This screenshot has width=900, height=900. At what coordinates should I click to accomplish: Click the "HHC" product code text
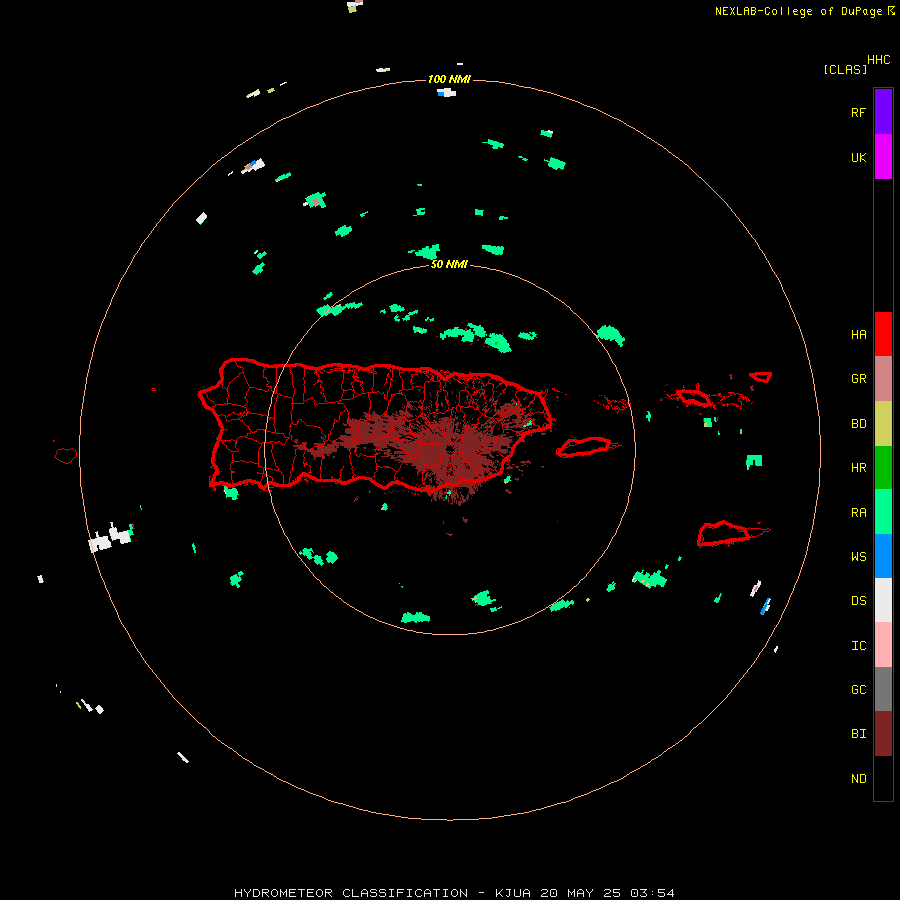(x=878, y=60)
